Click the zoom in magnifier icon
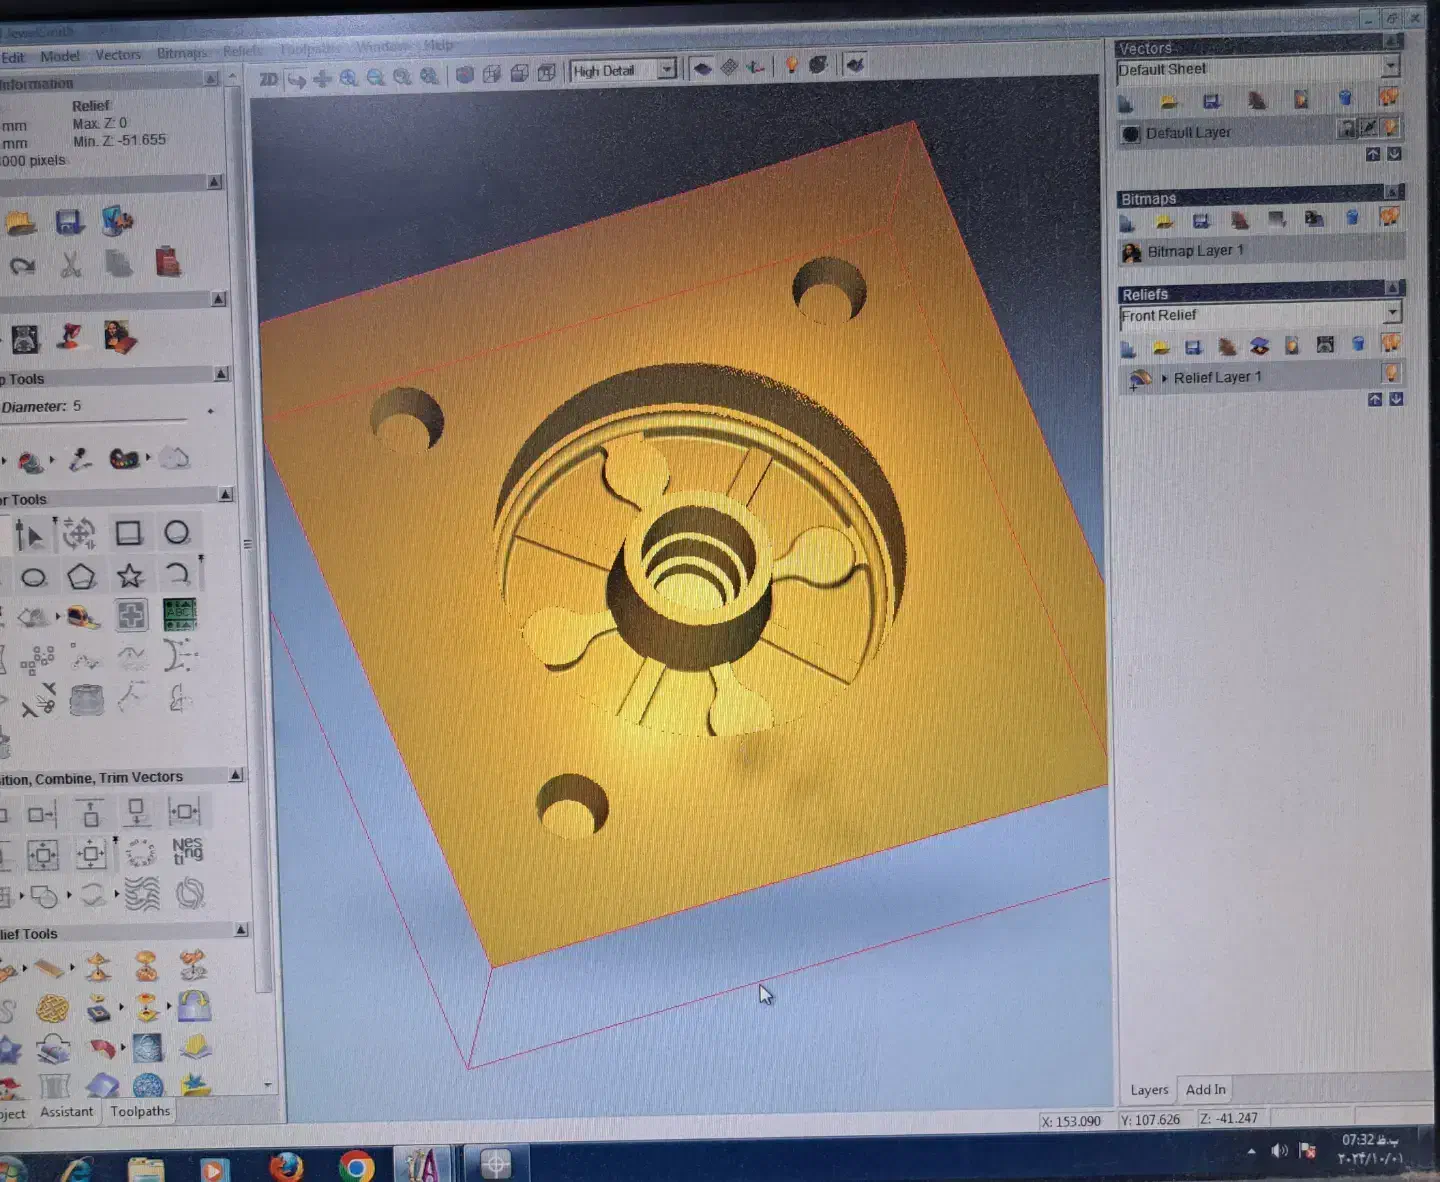1440x1182 pixels. coord(348,77)
